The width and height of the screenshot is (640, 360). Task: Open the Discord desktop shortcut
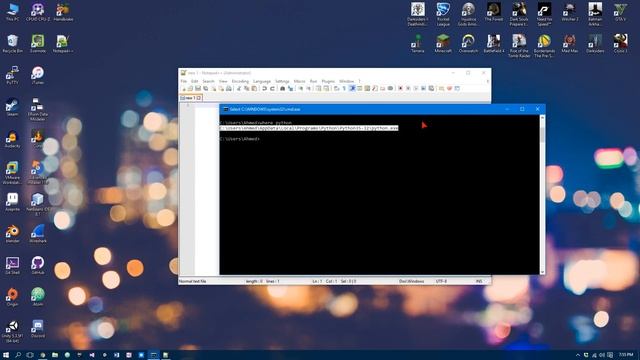[x=38, y=329]
